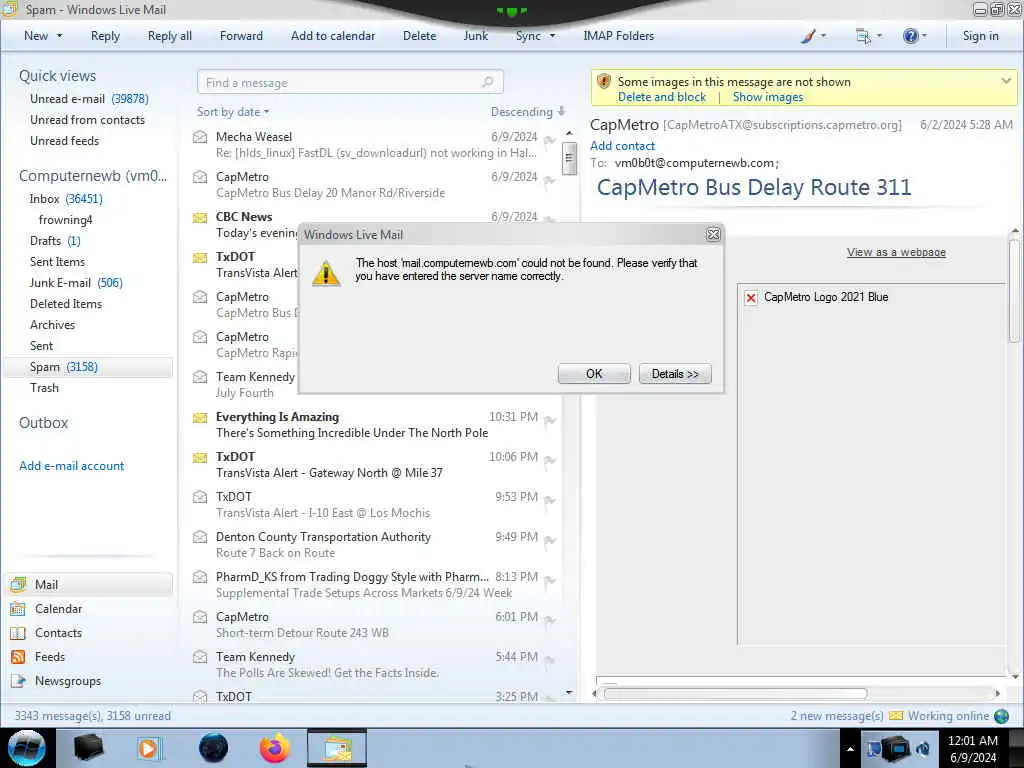Open IMAP Folders

click(618, 36)
